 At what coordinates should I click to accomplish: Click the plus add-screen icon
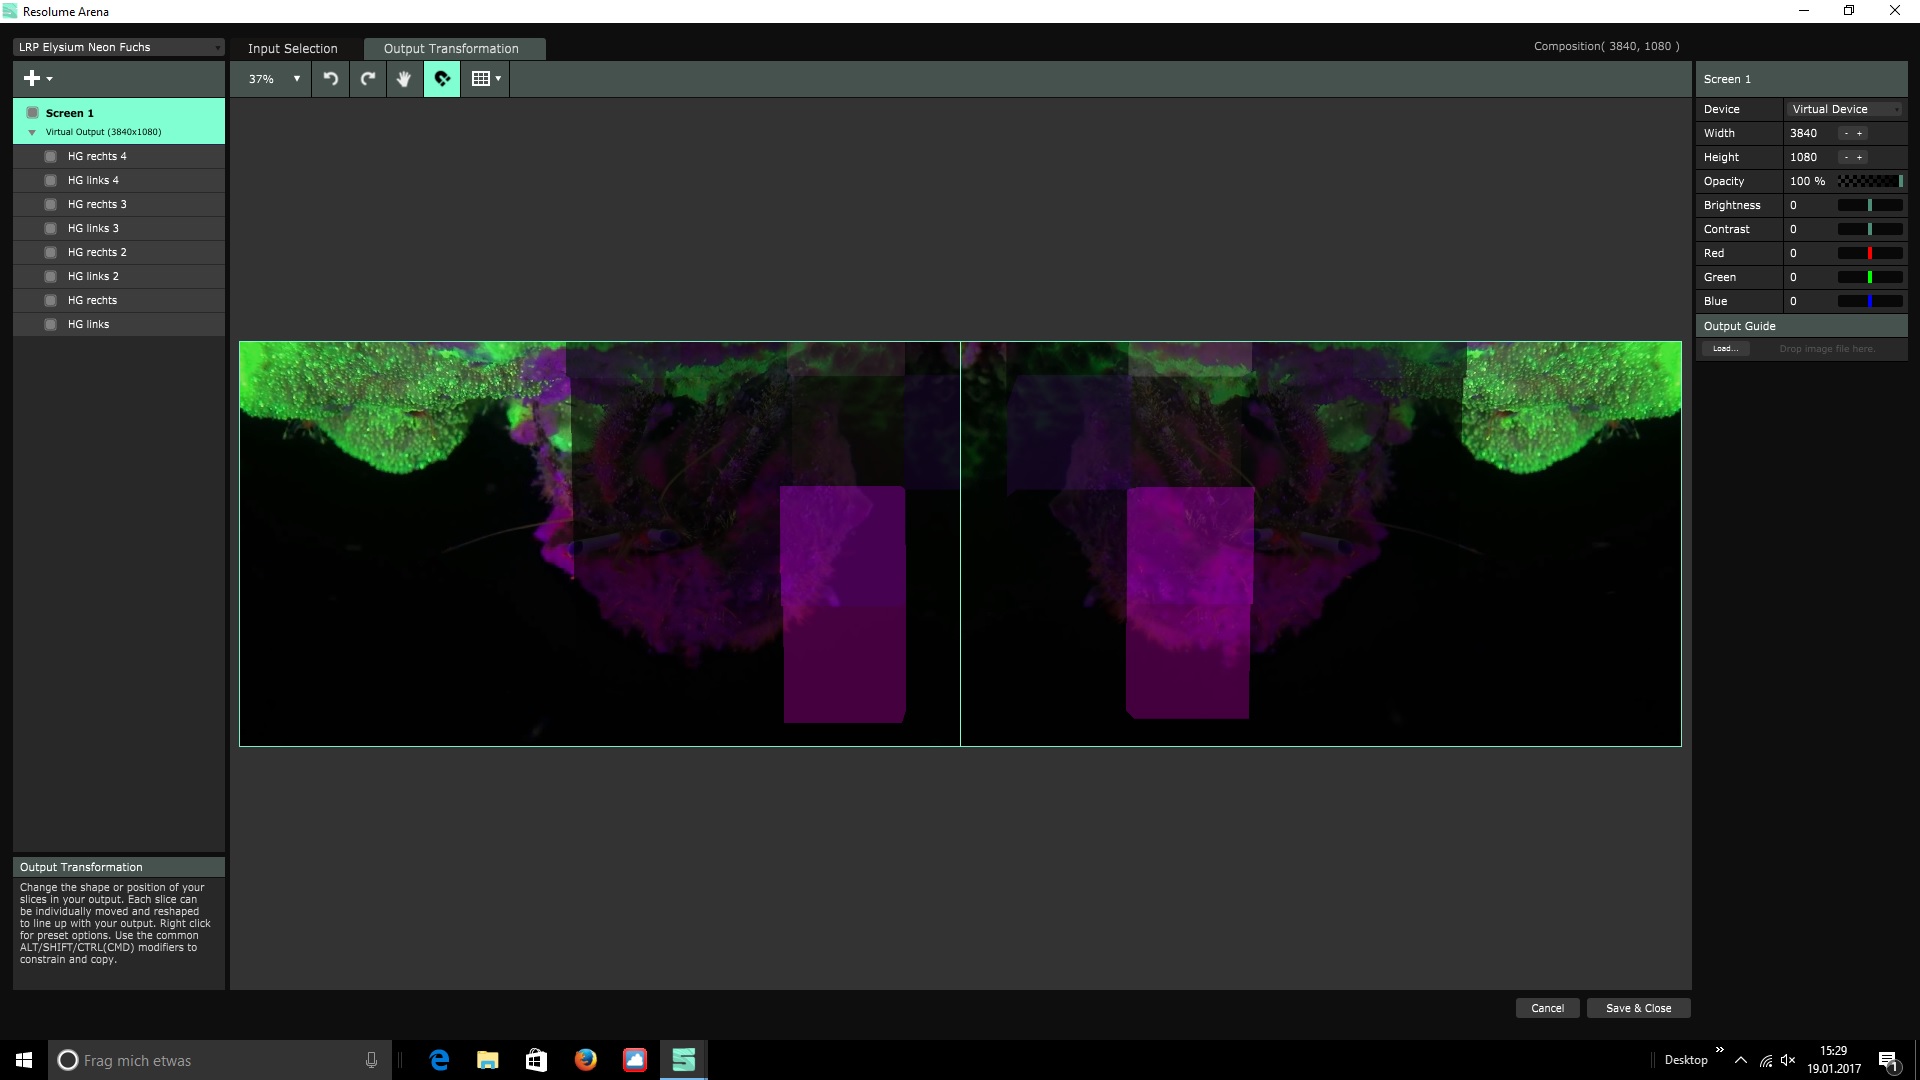coord(32,78)
